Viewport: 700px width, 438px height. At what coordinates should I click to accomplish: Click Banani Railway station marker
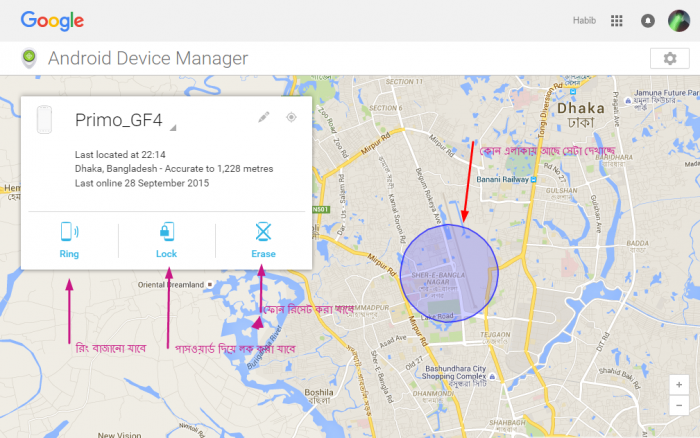533,179
